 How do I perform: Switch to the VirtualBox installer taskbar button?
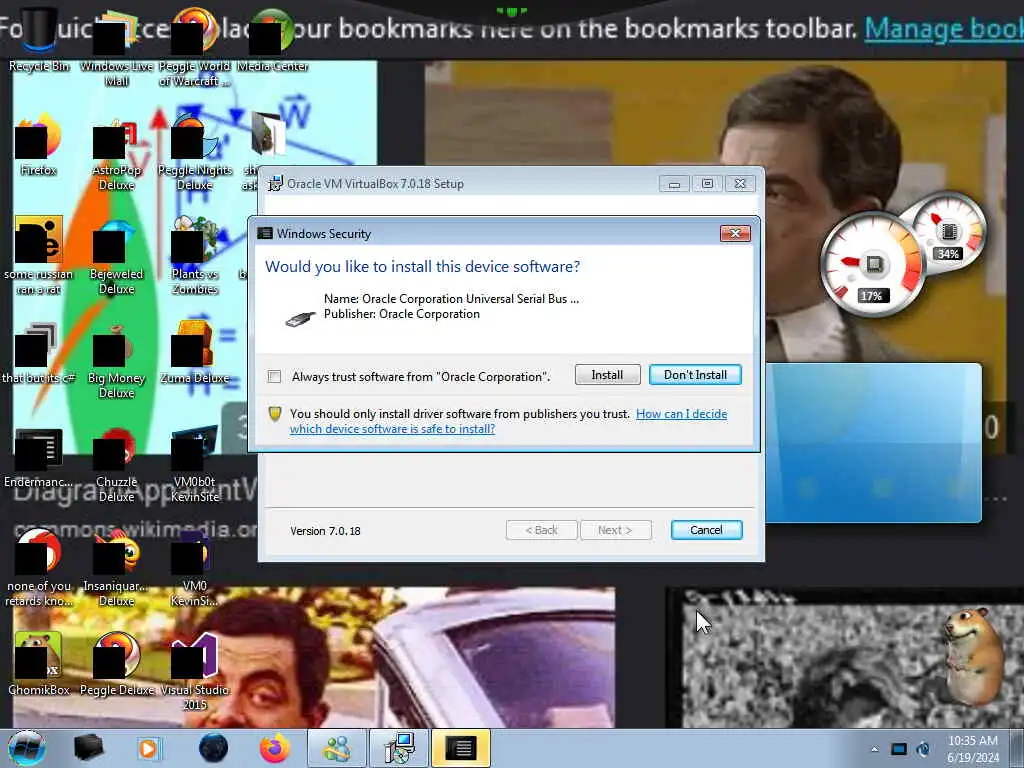399,748
